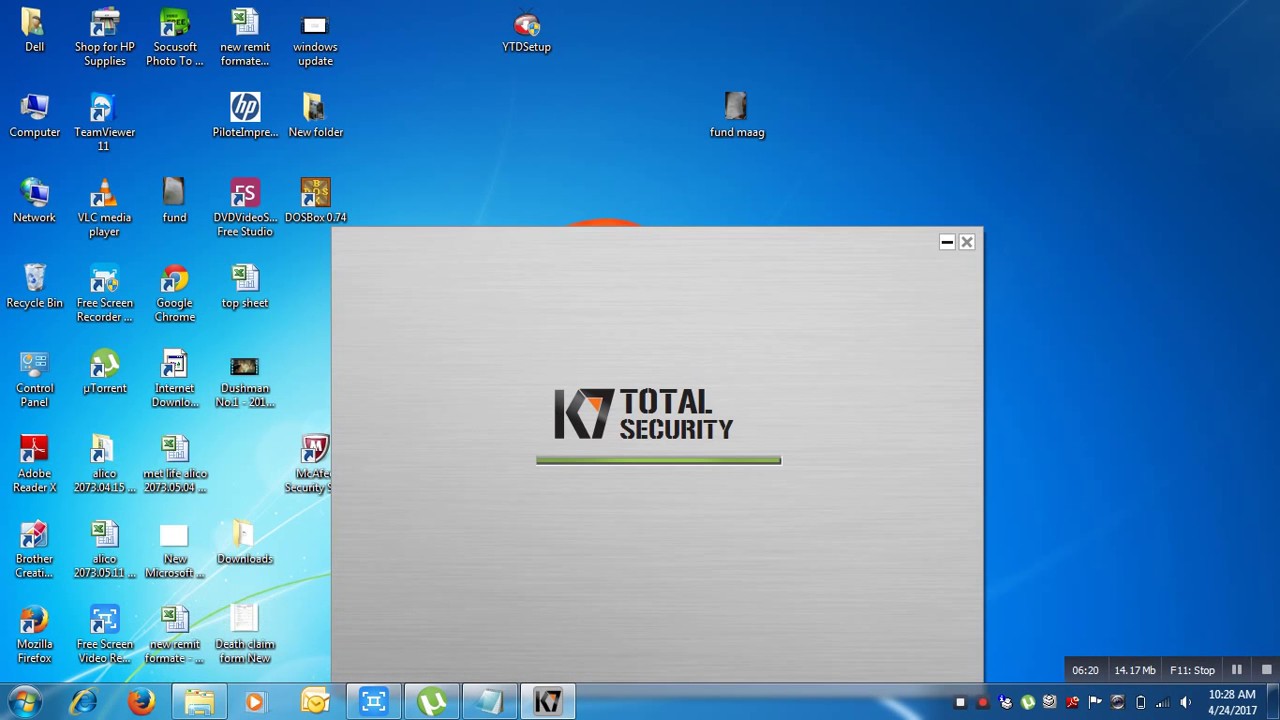The image size is (1280, 720).
Task: Open the fund file next to VLC
Action: (x=175, y=201)
